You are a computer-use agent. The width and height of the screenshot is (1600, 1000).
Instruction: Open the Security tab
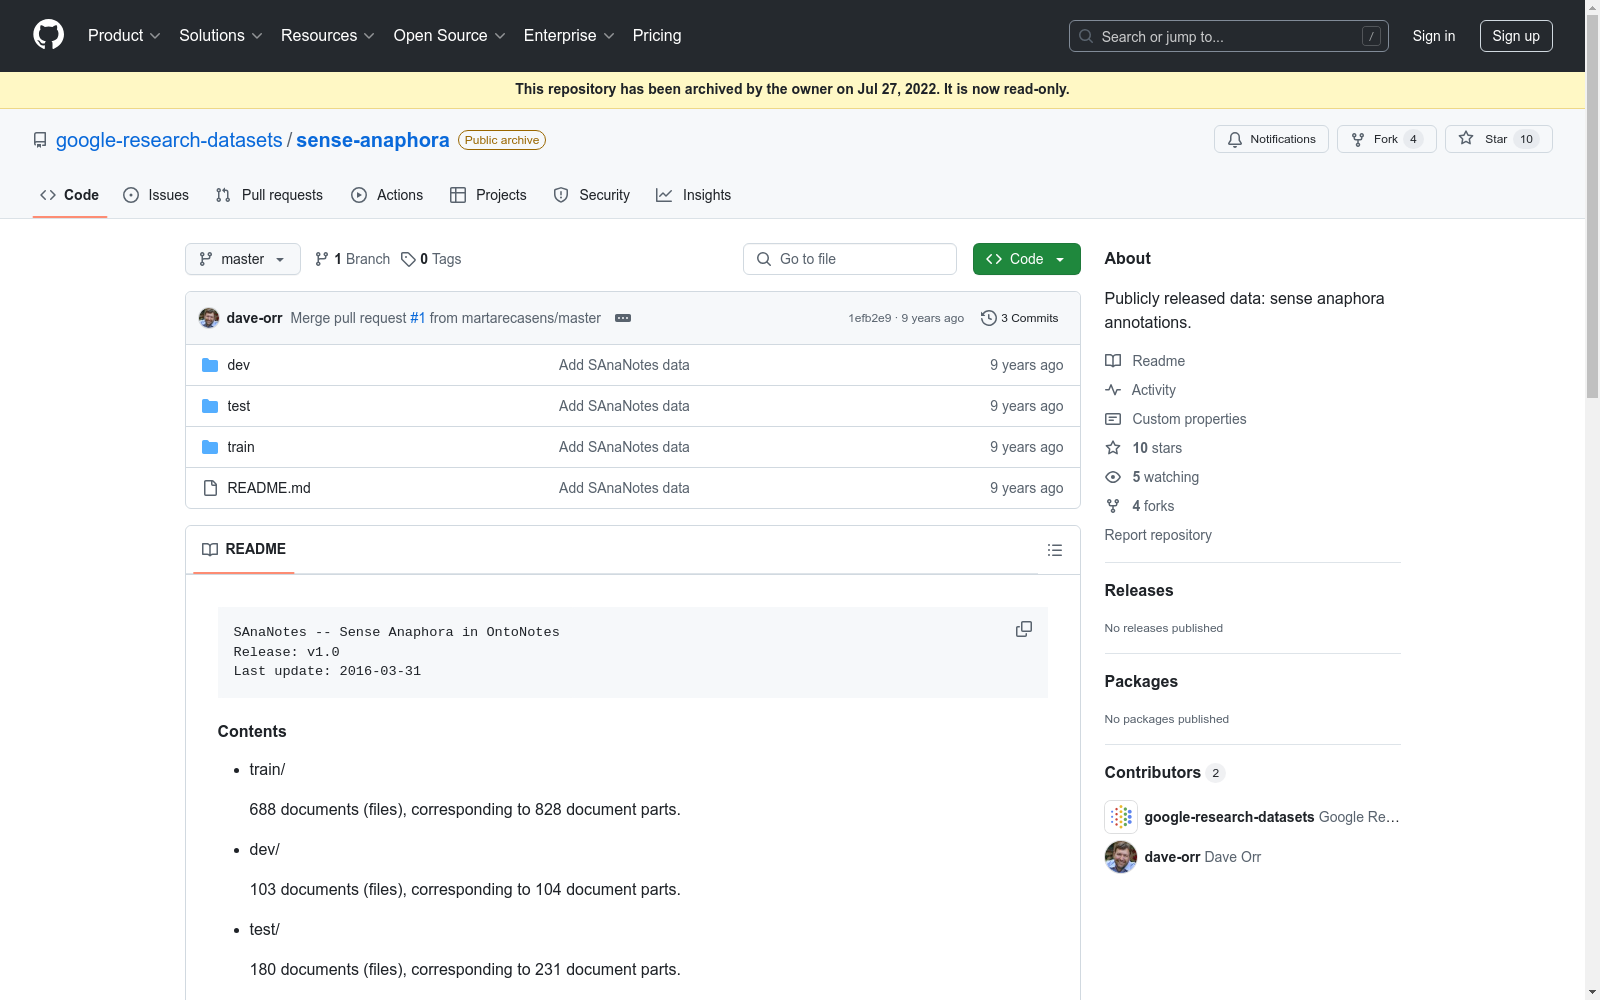[x=592, y=195]
